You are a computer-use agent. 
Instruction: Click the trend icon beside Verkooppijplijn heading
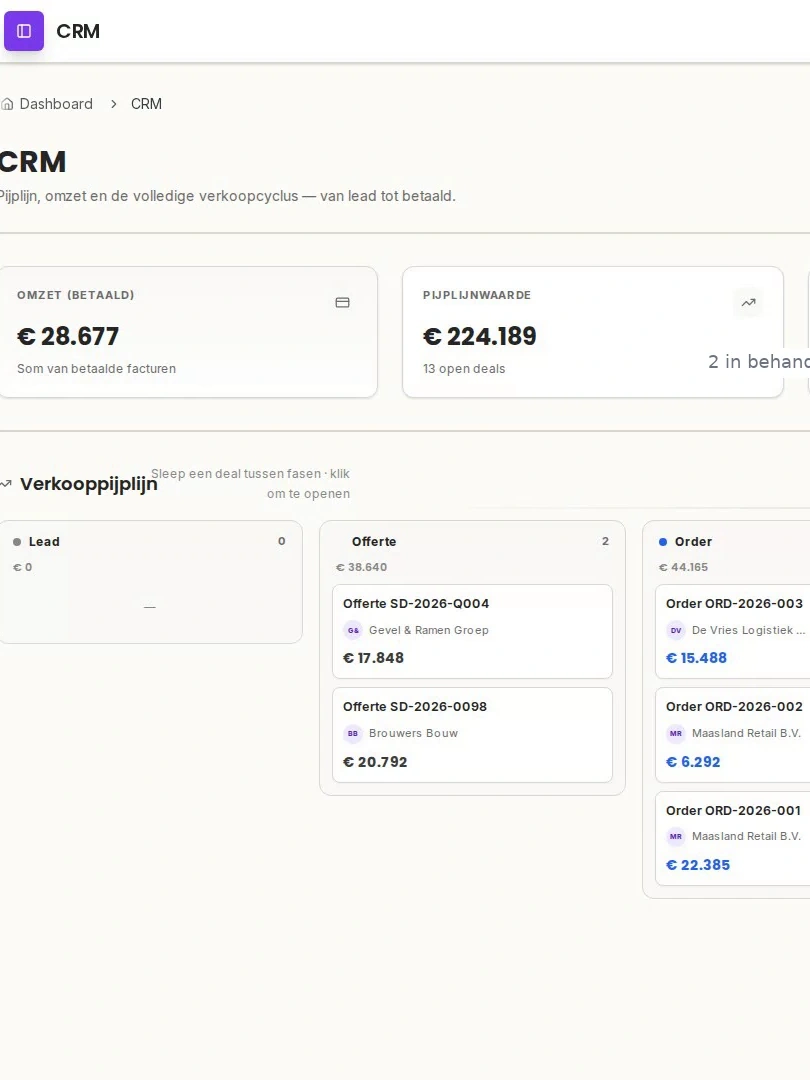6,484
